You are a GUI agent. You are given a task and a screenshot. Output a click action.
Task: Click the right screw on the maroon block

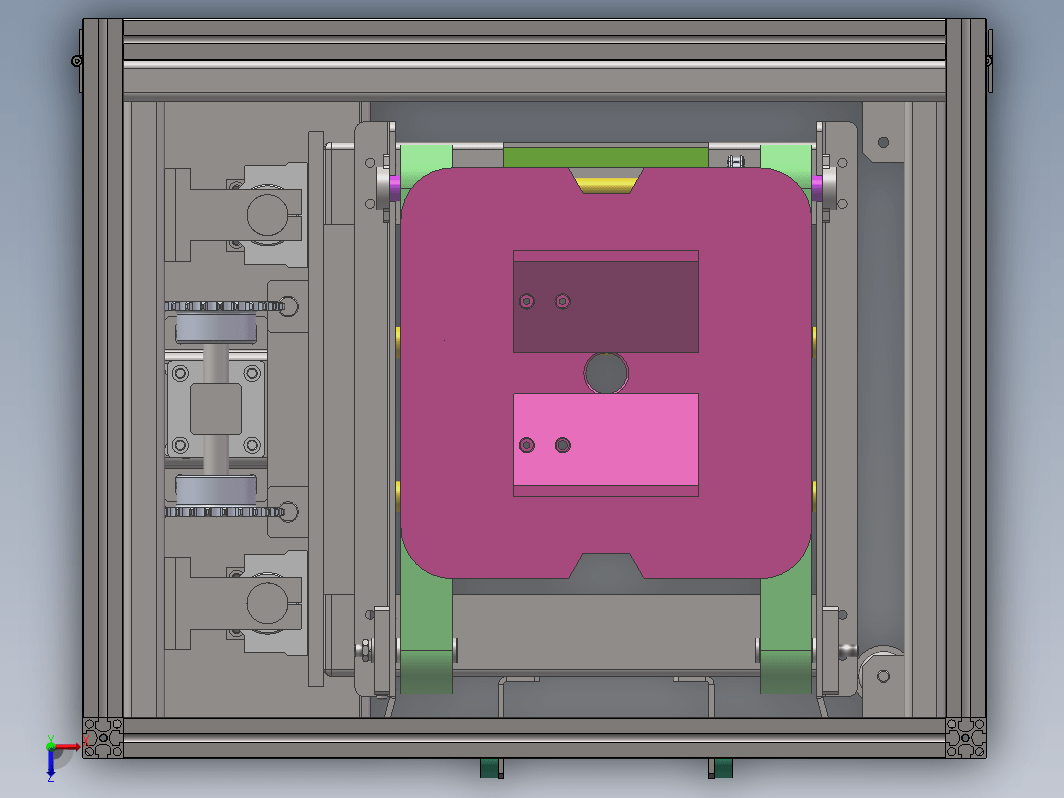(x=563, y=301)
